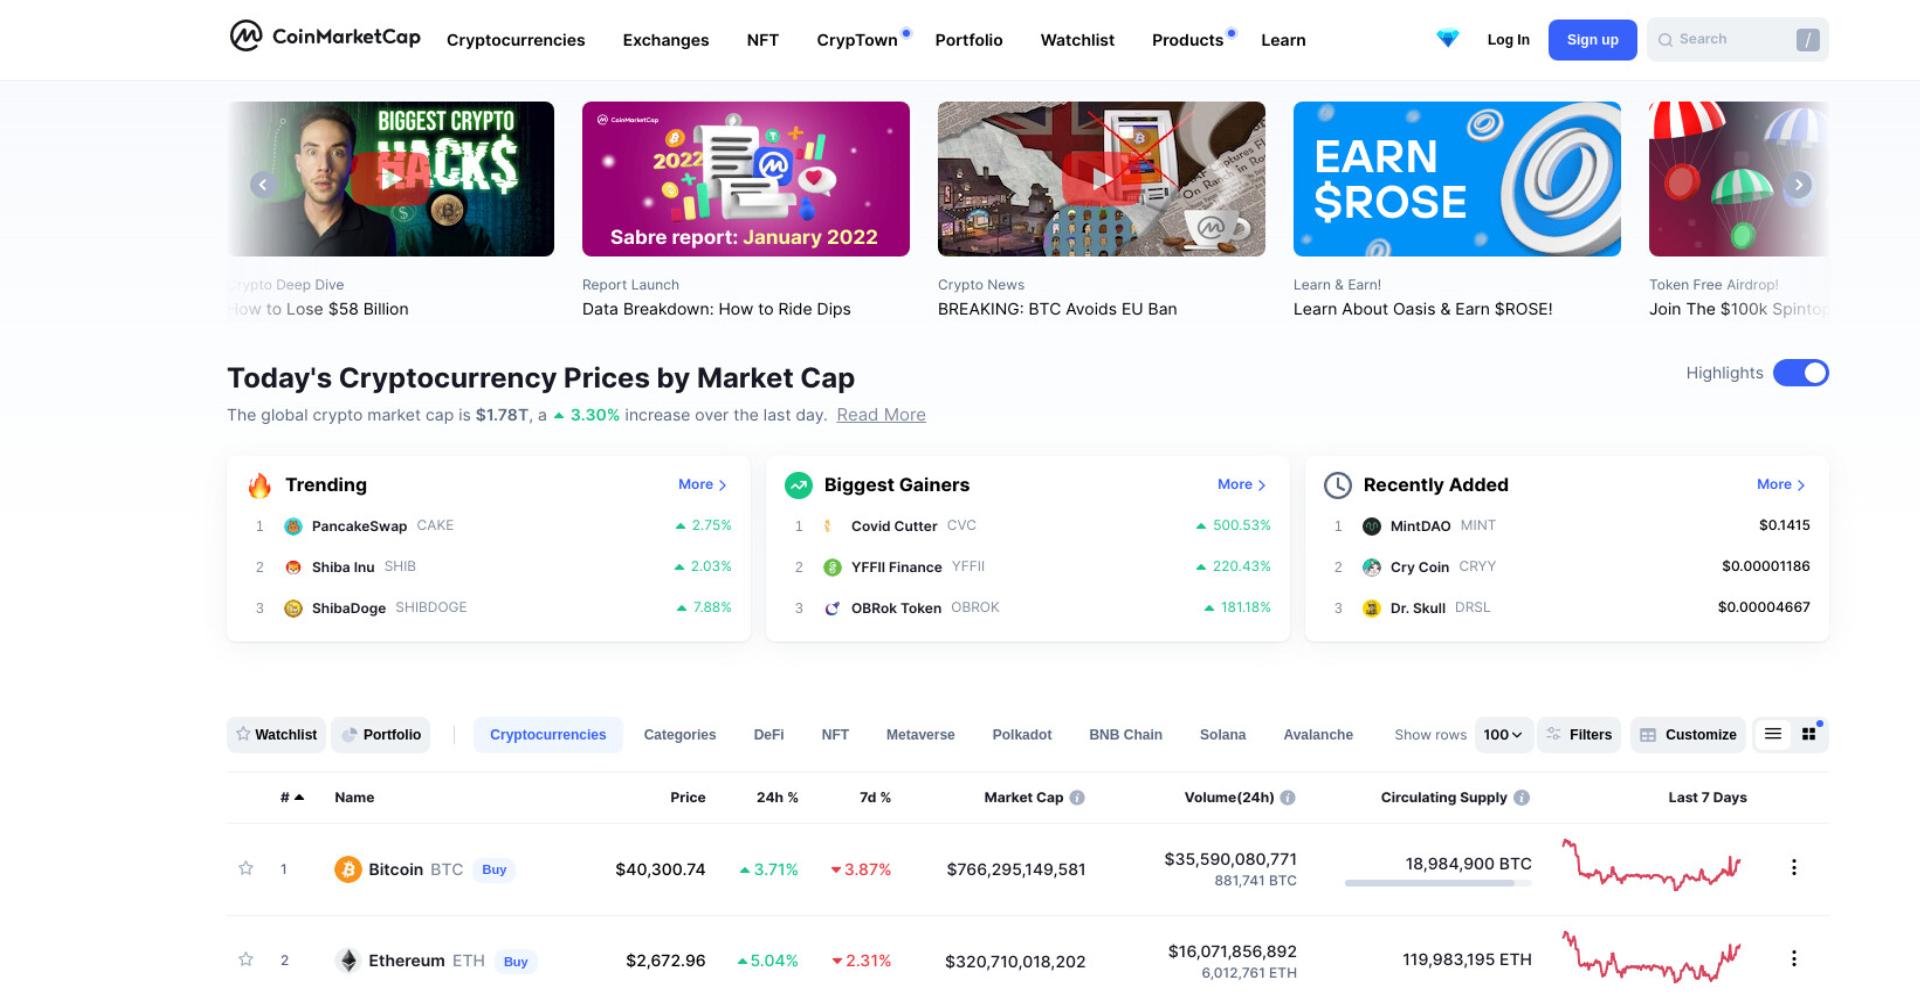Switch to list view layout
Screen dimensions: 1920x998
(1773, 734)
